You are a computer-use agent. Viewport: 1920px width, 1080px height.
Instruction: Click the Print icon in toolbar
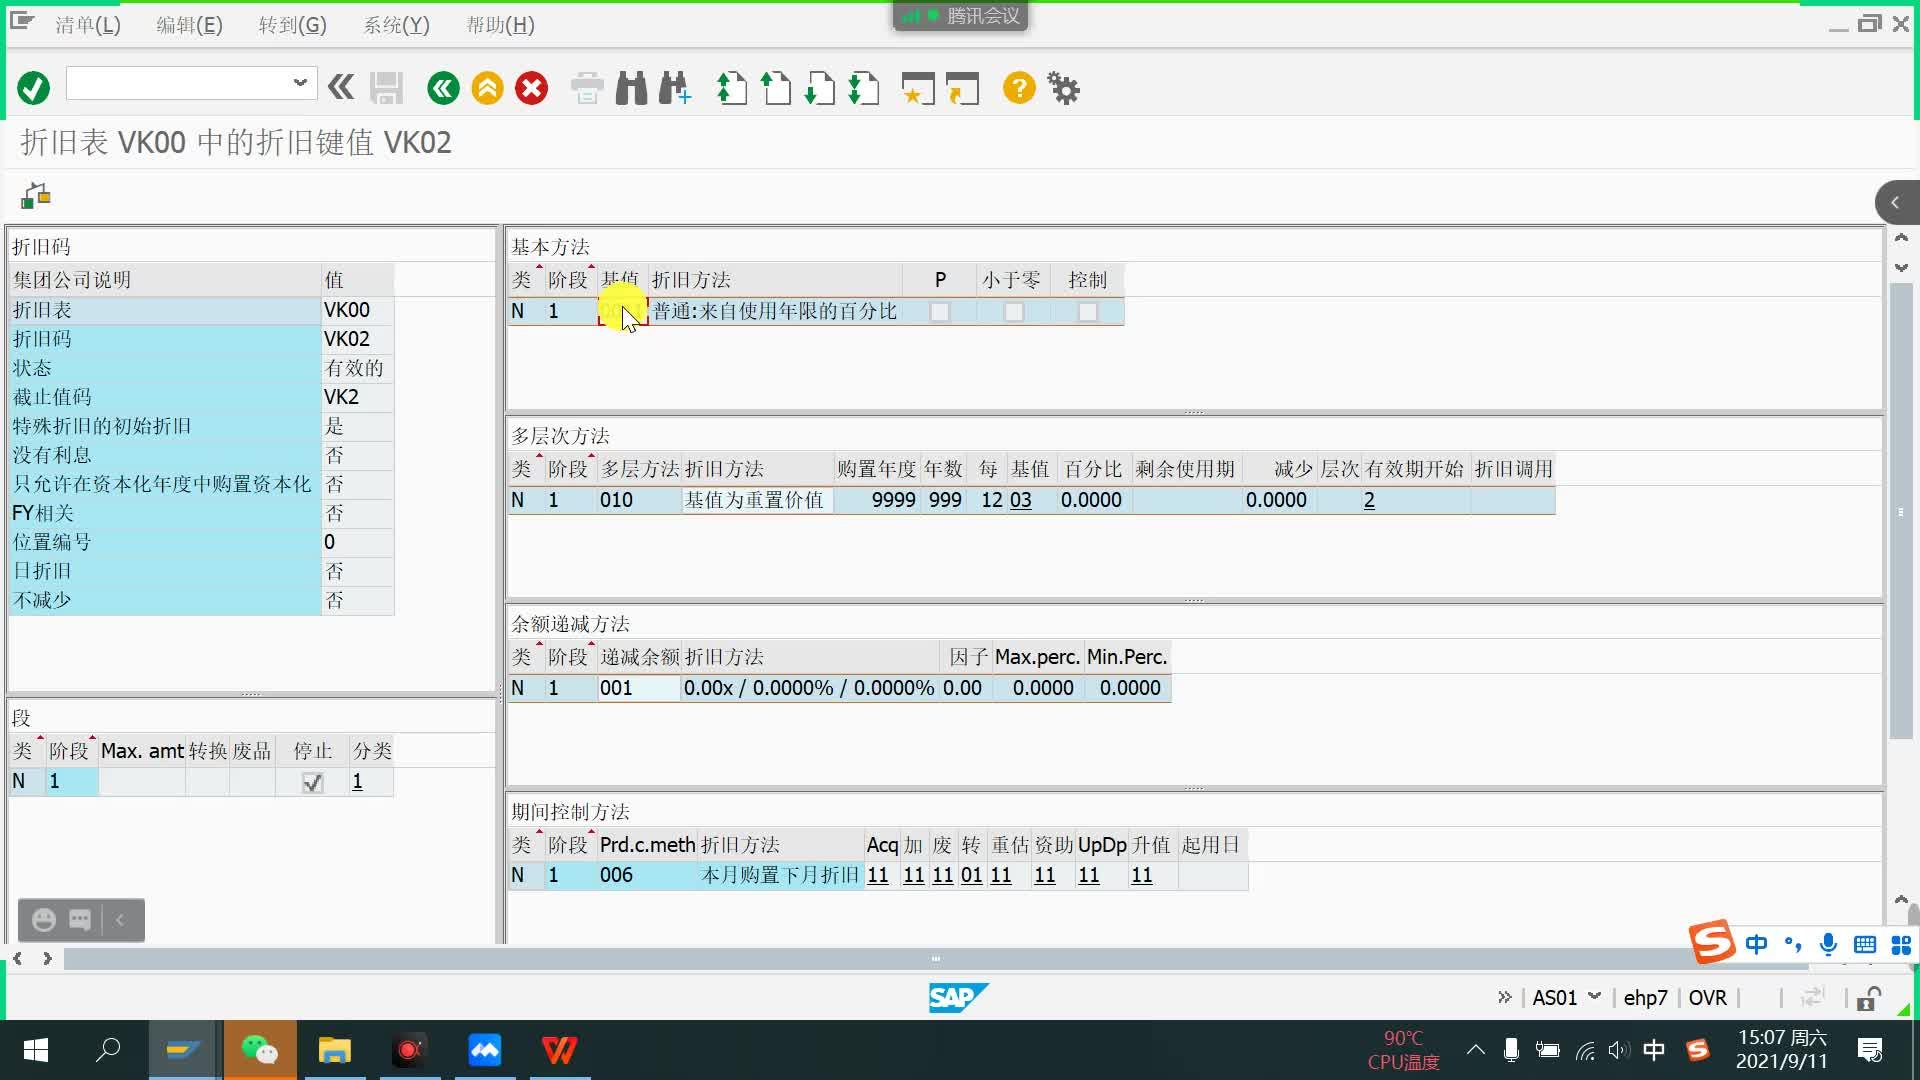point(587,88)
